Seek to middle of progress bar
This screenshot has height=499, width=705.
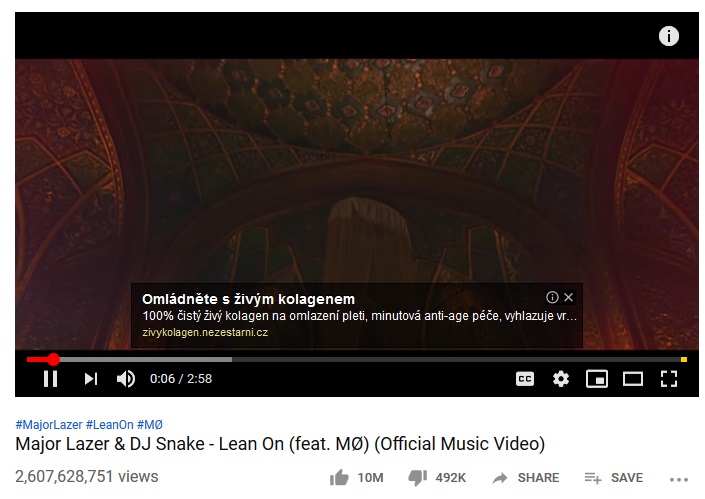click(x=357, y=360)
